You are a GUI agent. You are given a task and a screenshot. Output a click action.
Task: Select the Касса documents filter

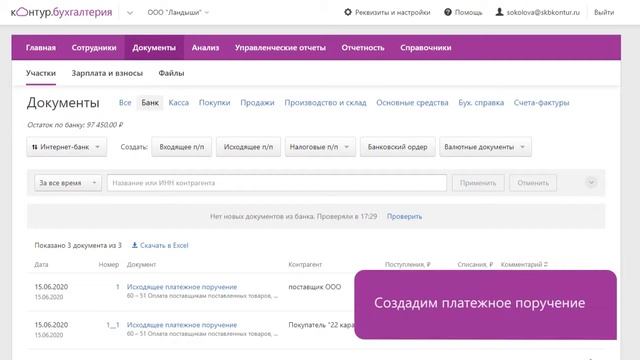178,103
